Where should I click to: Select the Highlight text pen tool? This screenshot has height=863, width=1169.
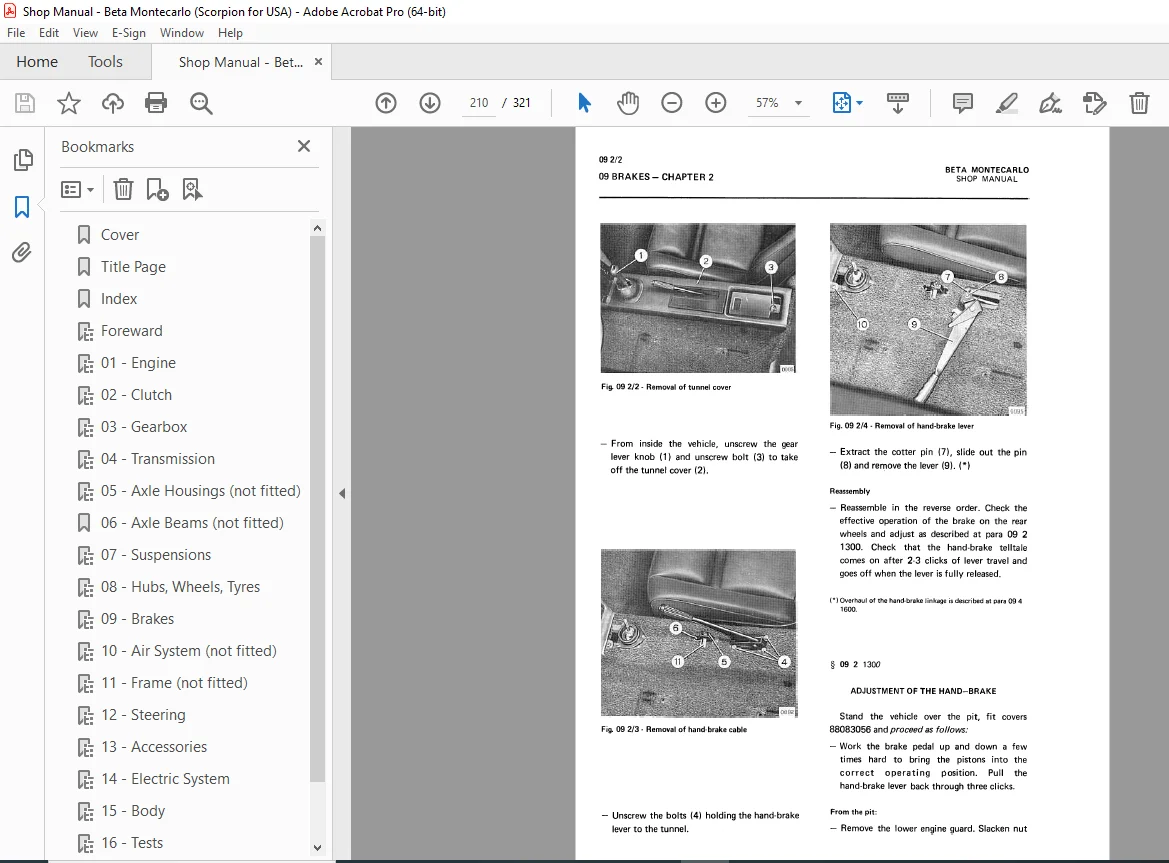point(1006,103)
